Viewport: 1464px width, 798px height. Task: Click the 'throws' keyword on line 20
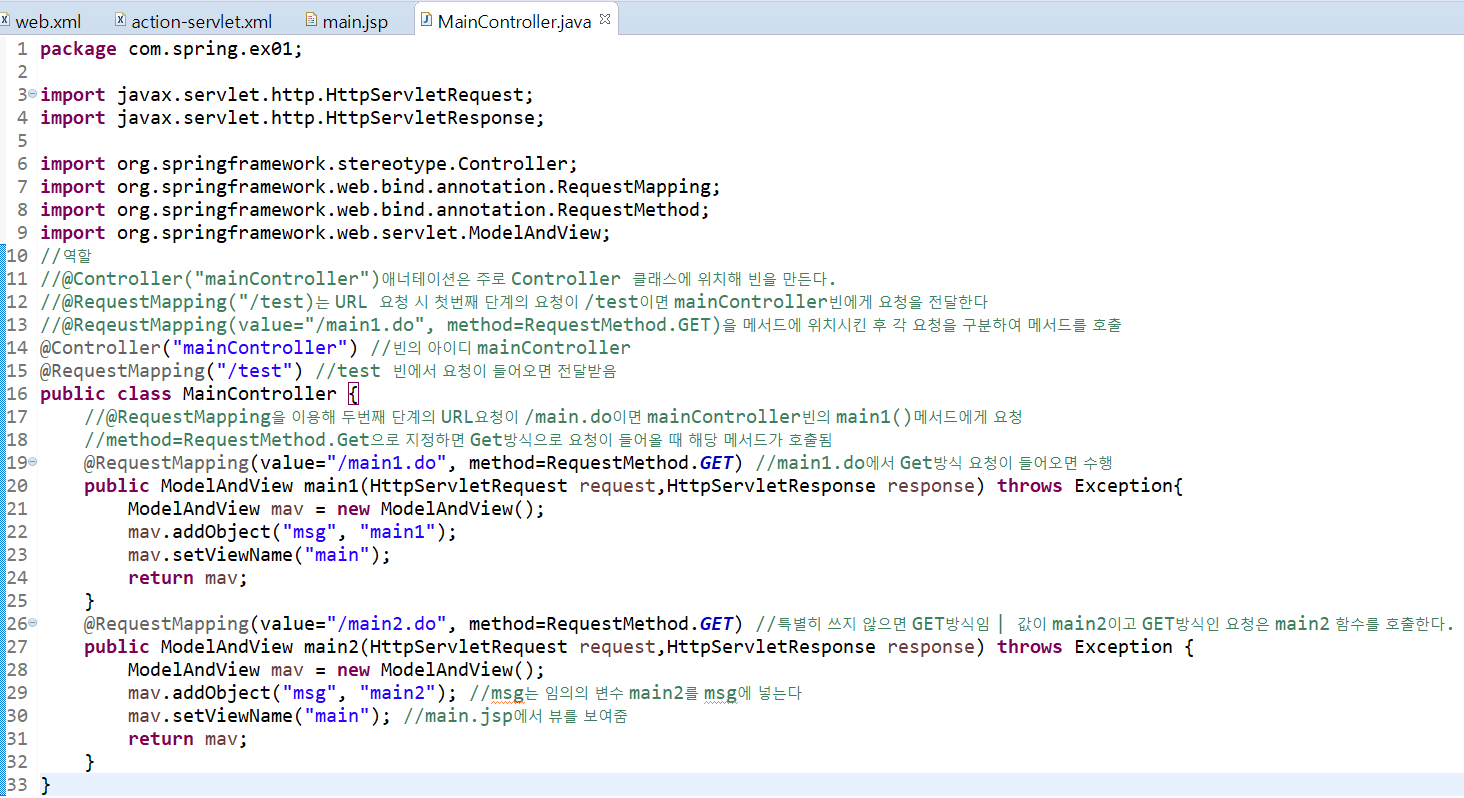click(1030, 486)
